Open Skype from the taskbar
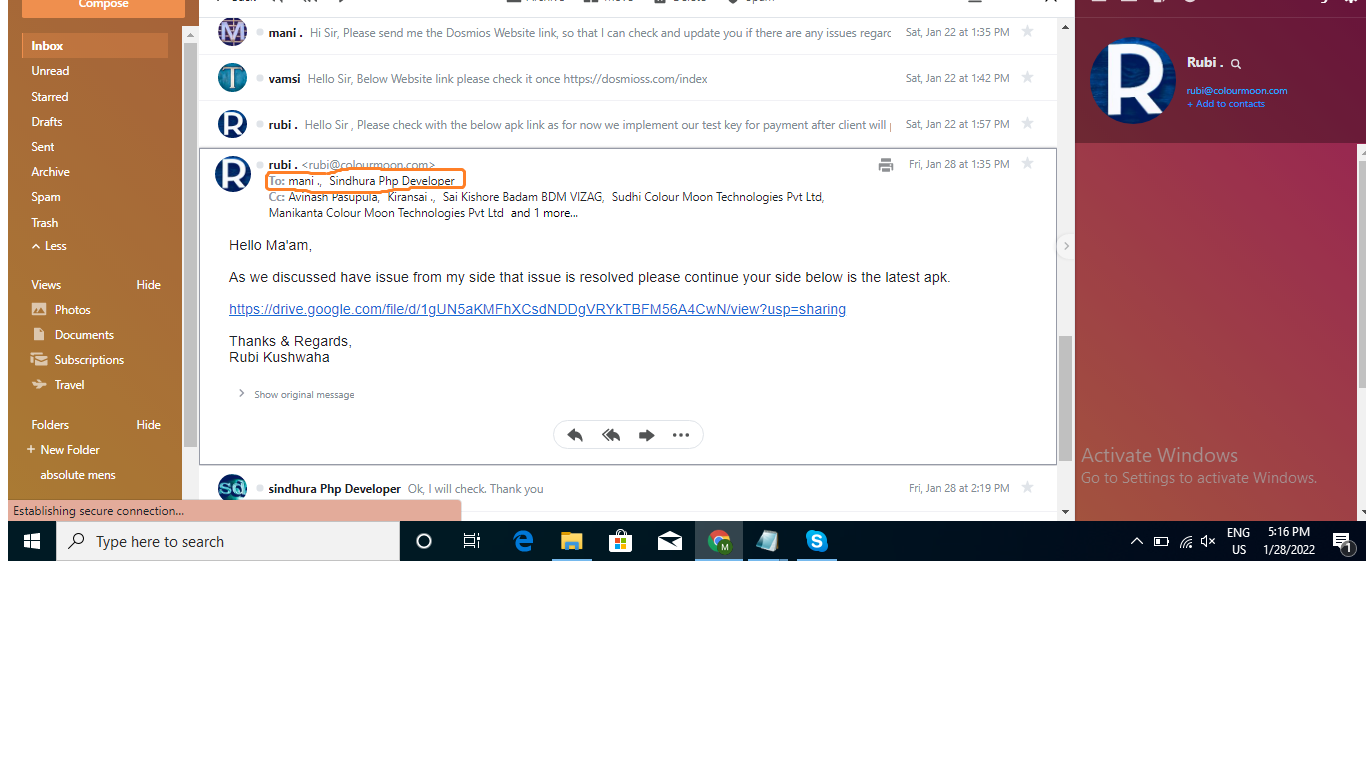 [x=817, y=541]
